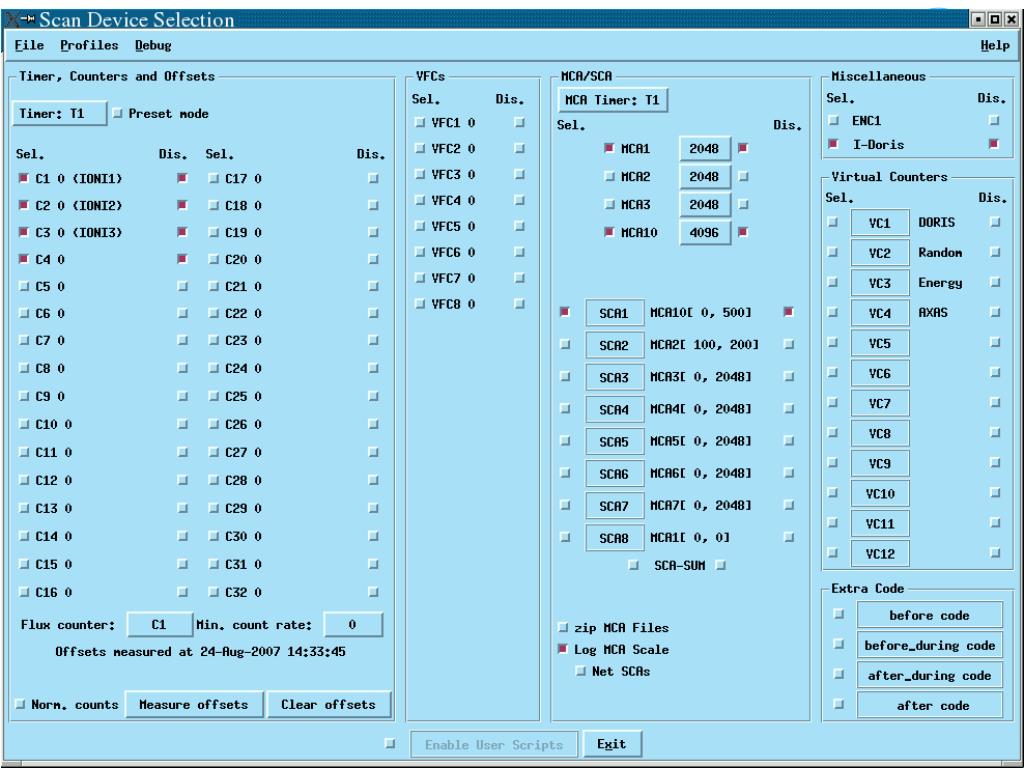Open the Profiles menu
The width and height of the screenshot is (1024, 768).
89,45
